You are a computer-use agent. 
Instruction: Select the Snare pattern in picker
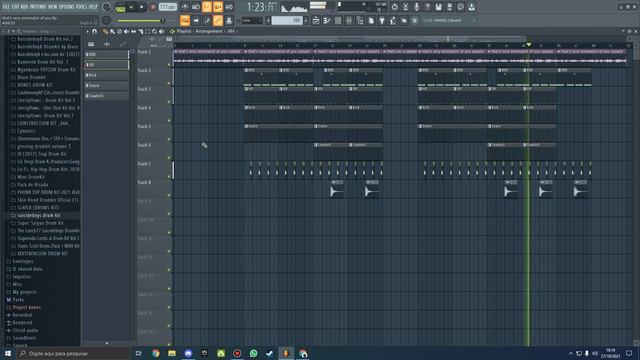click(x=107, y=86)
